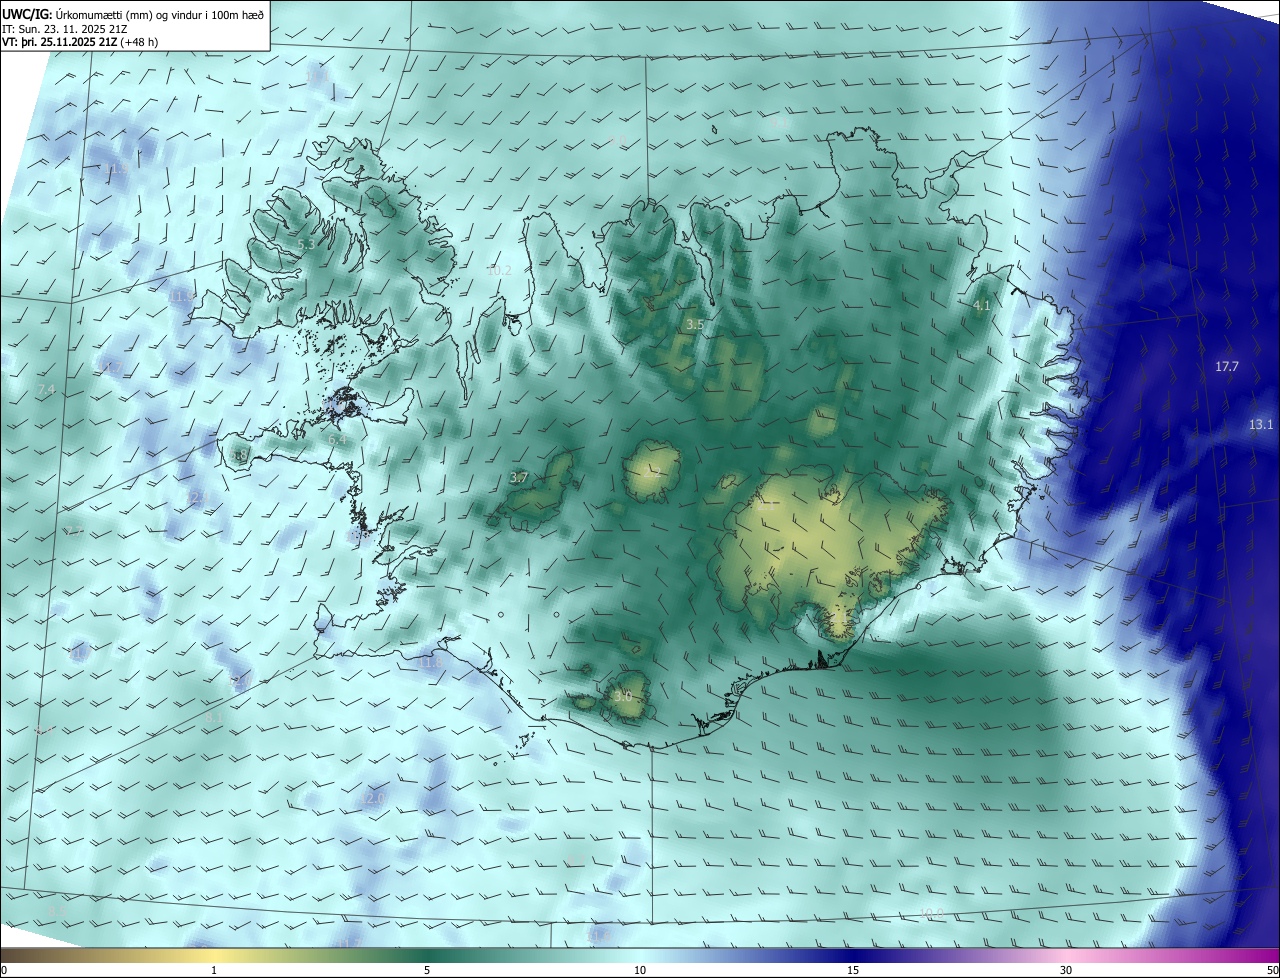
Task: Click the 6.4 value on the map
Action: click(x=338, y=439)
